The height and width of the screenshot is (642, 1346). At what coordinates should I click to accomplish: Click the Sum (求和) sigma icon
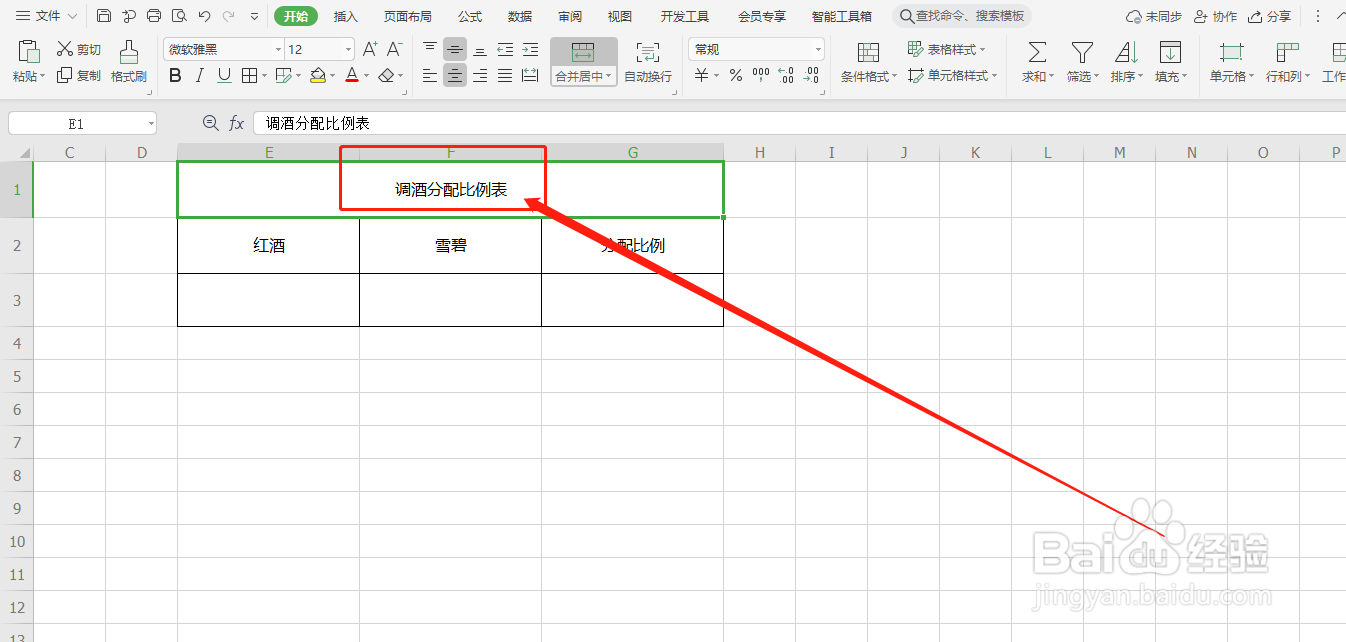click(1038, 52)
